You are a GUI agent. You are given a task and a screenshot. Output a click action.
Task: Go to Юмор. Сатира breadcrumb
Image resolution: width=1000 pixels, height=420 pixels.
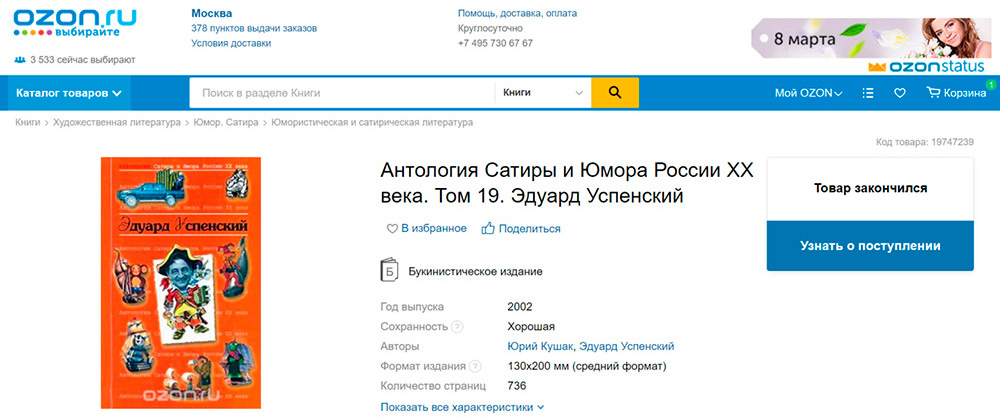226,122
